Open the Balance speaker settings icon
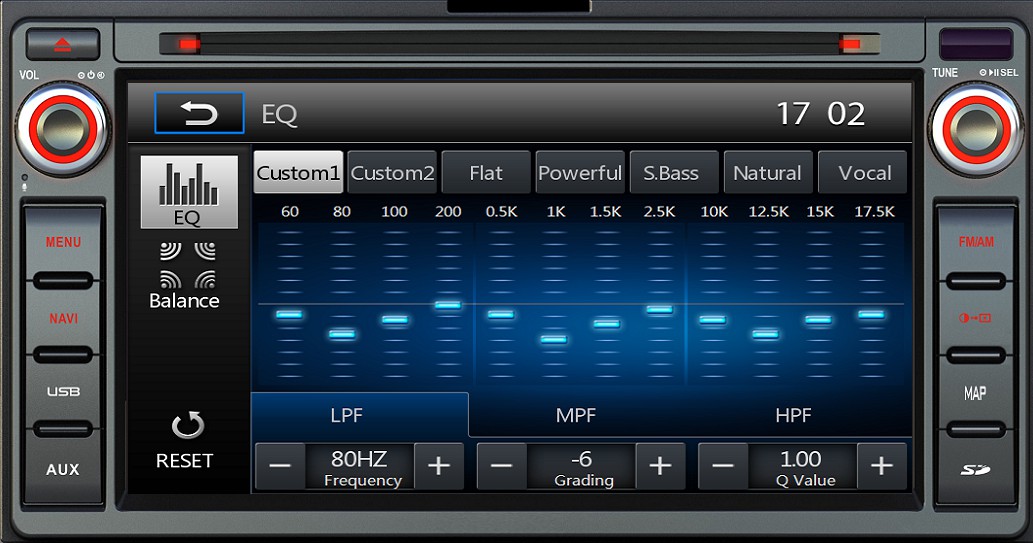The width and height of the screenshot is (1033, 543). tap(185, 275)
